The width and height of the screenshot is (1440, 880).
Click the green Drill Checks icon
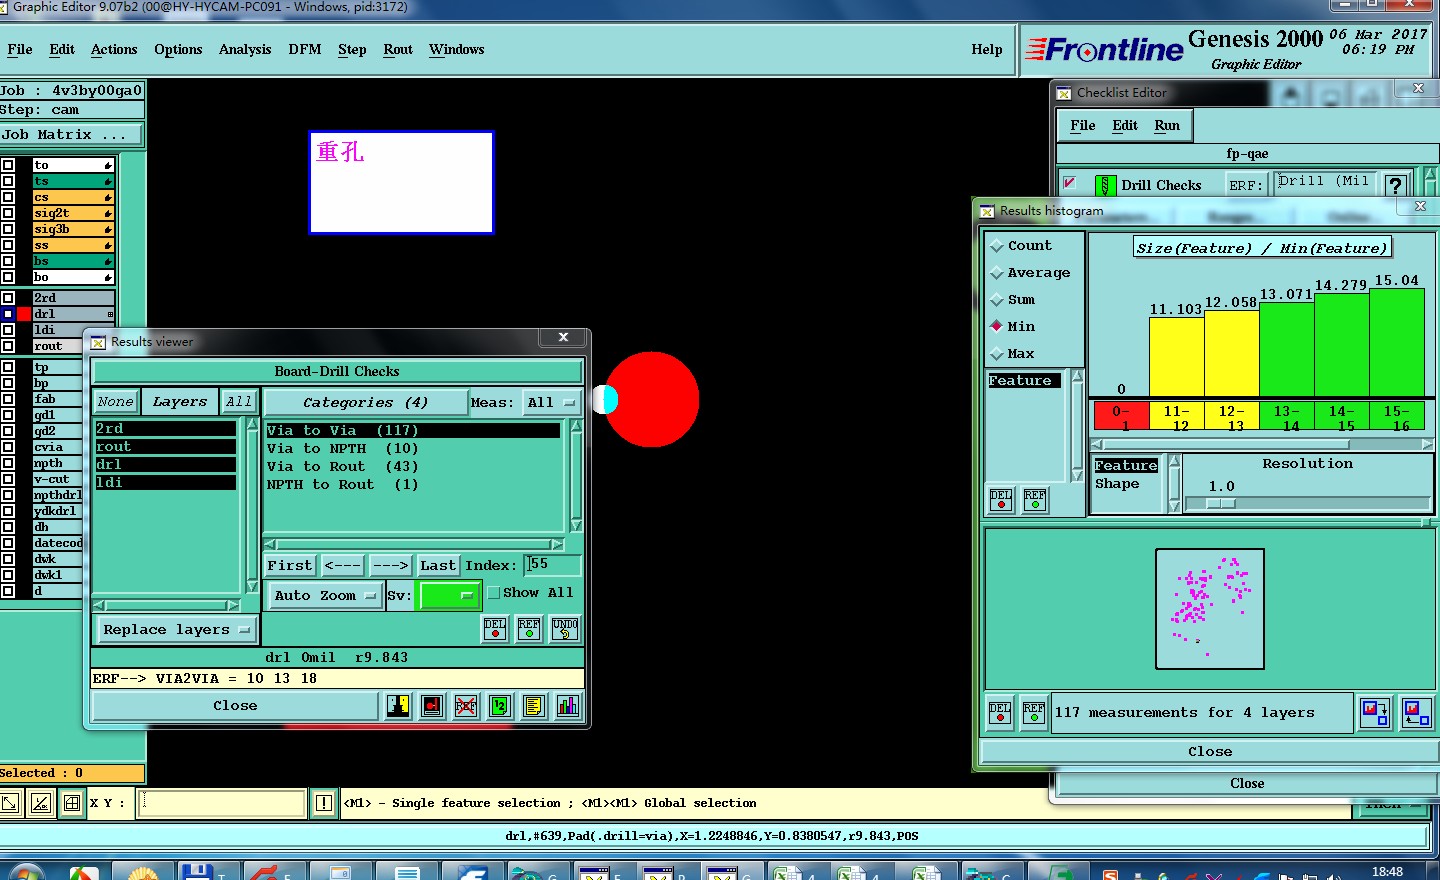(1105, 185)
